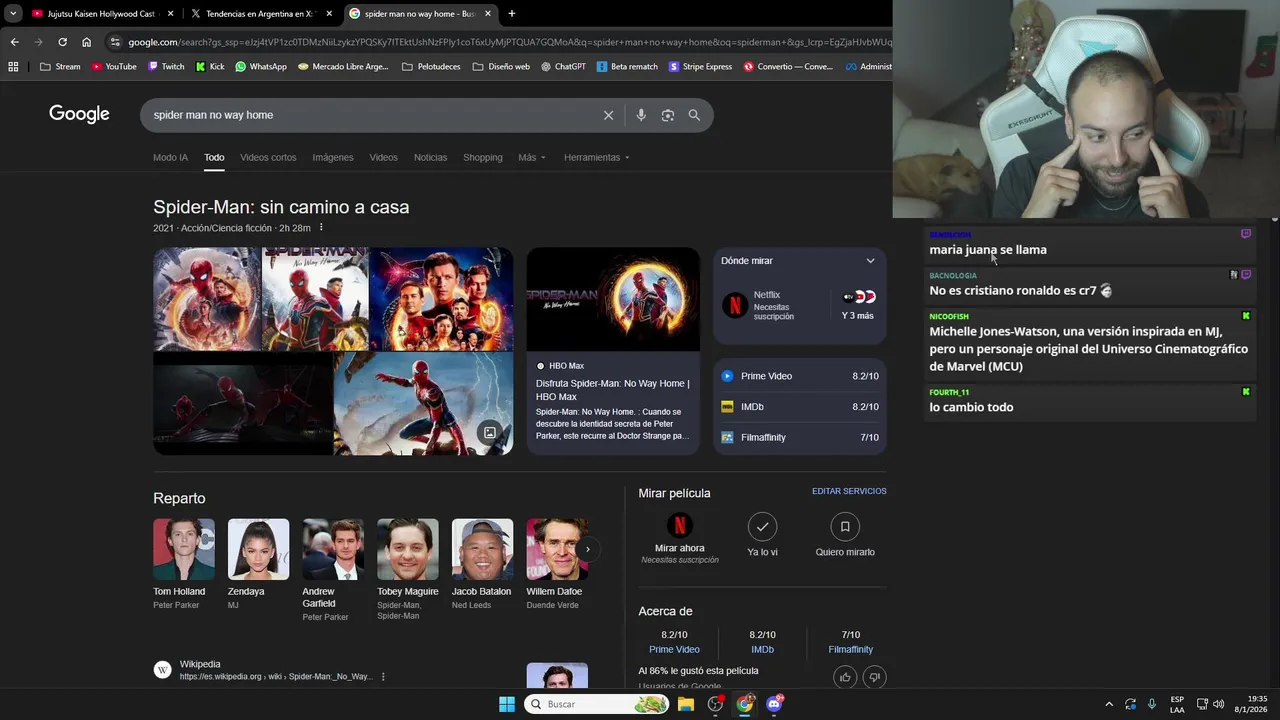Mark the movie as Ya lo vi

pos(762,526)
